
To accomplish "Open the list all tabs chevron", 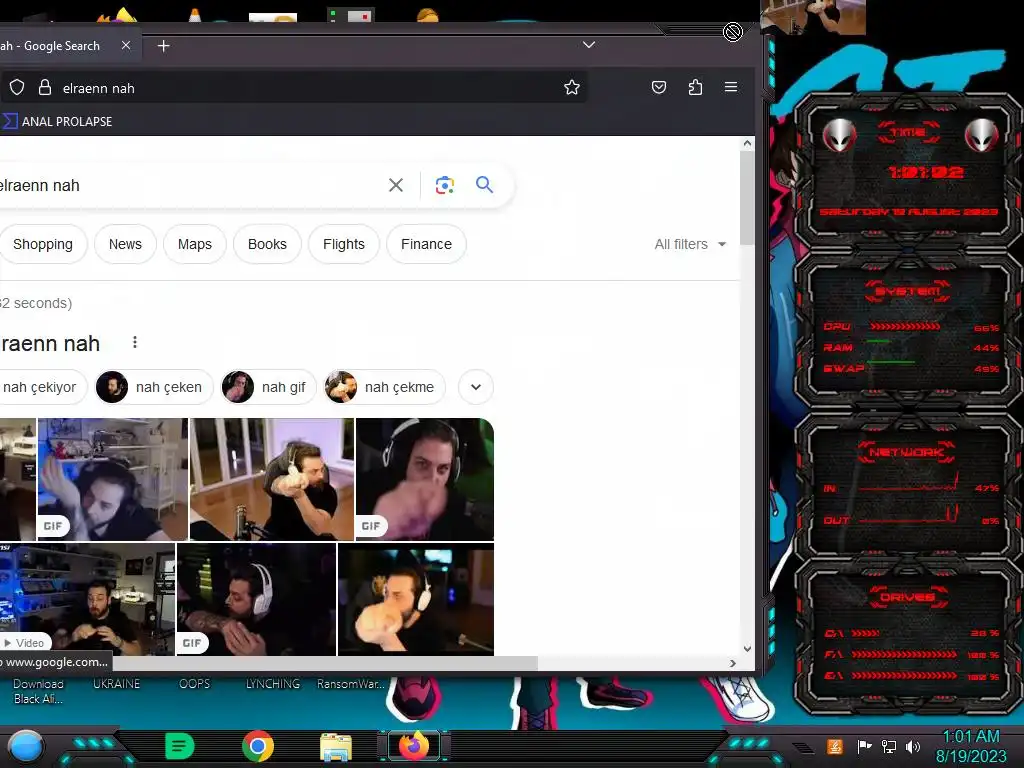I will pos(588,44).
